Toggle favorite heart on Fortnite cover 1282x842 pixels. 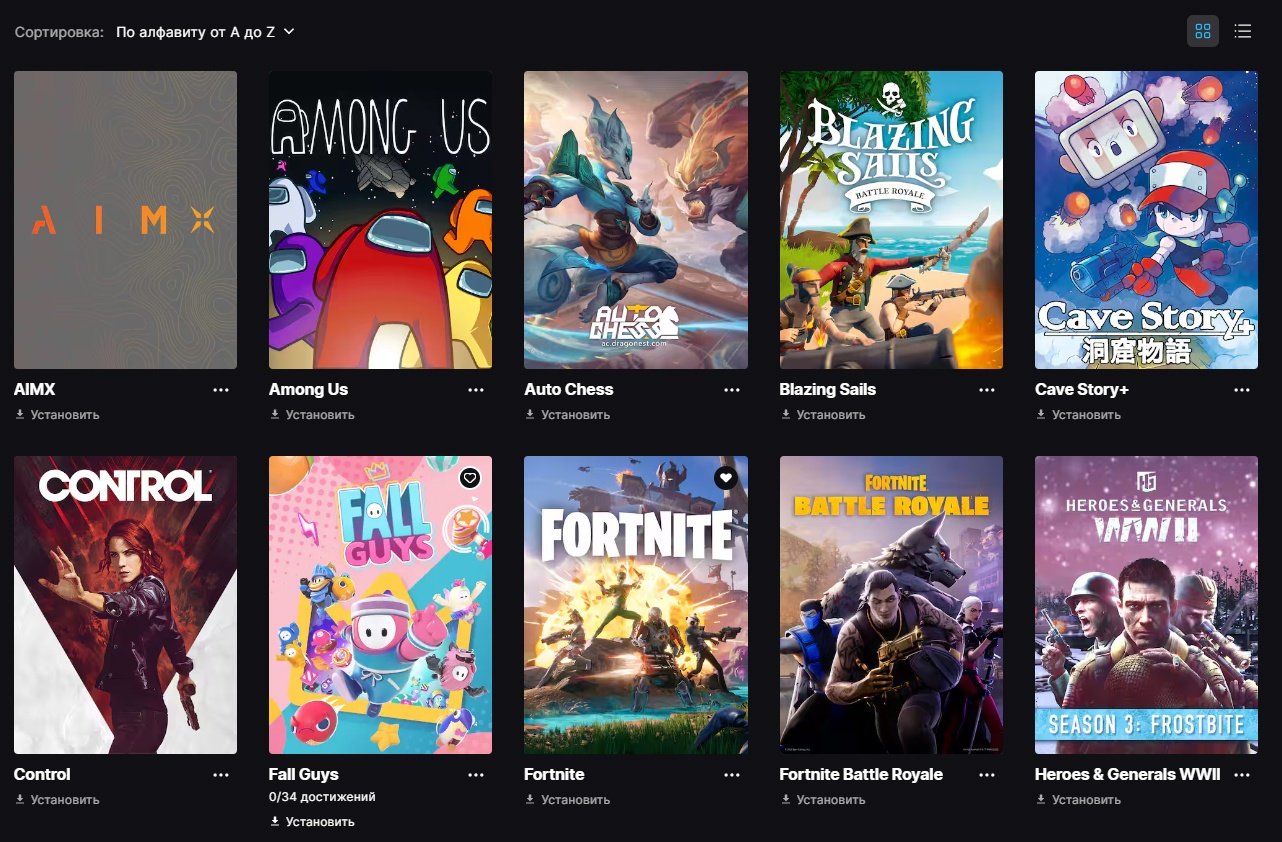[726, 478]
